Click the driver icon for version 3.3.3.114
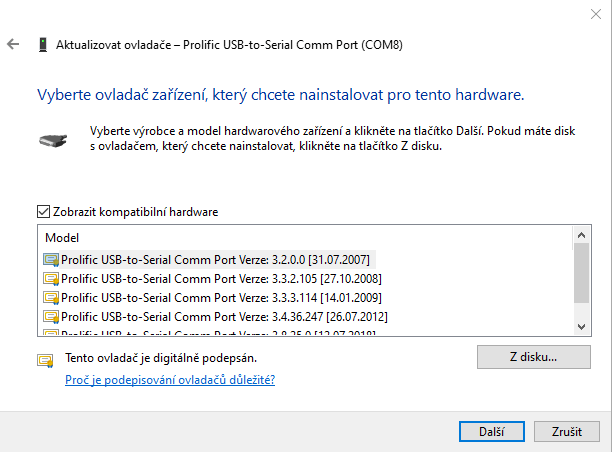612x452 pixels. [x=51, y=298]
